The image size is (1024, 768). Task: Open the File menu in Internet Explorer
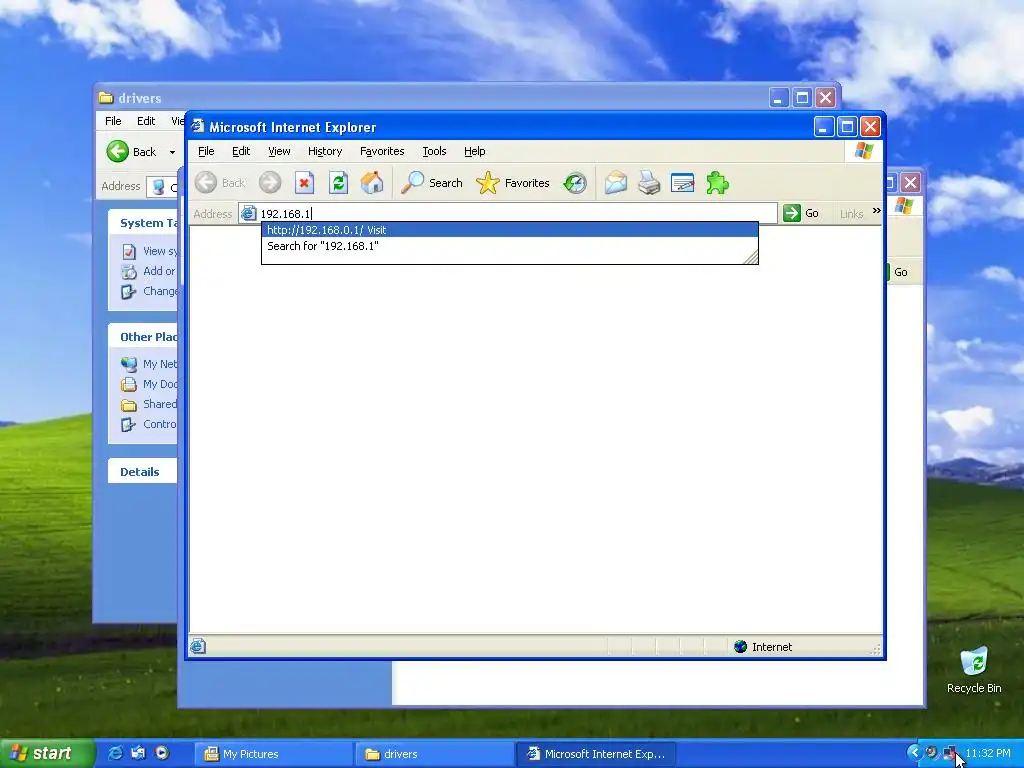(206, 151)
